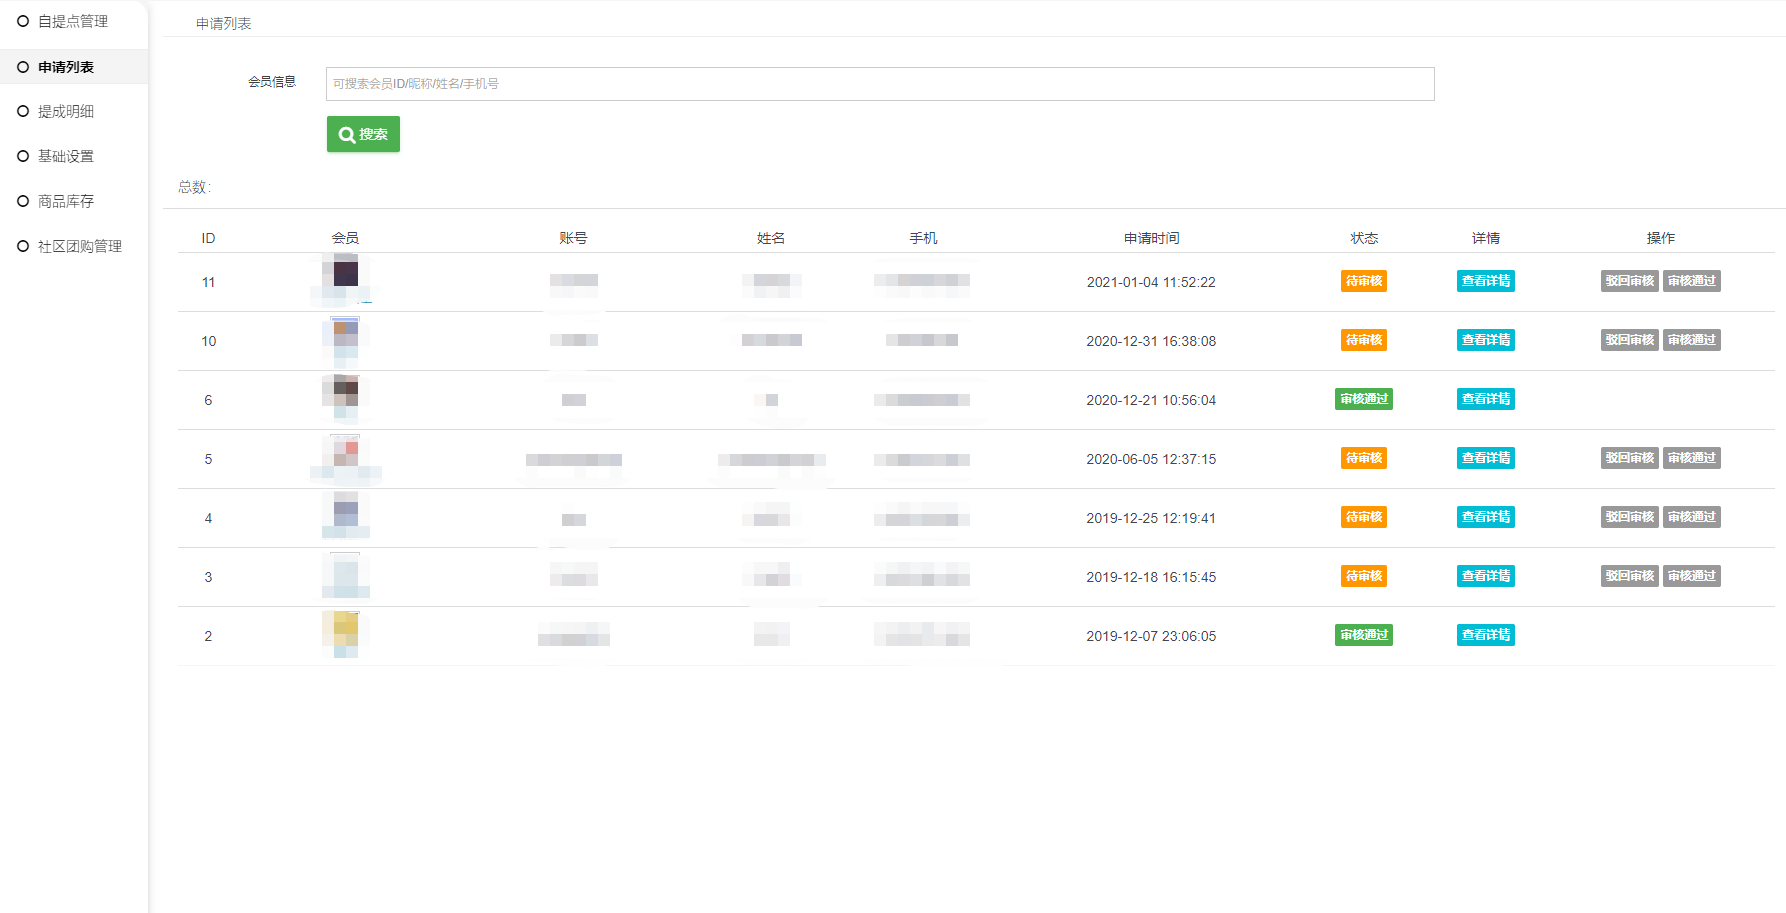Click 查看详情 for application ID 2

[1485, 635]
